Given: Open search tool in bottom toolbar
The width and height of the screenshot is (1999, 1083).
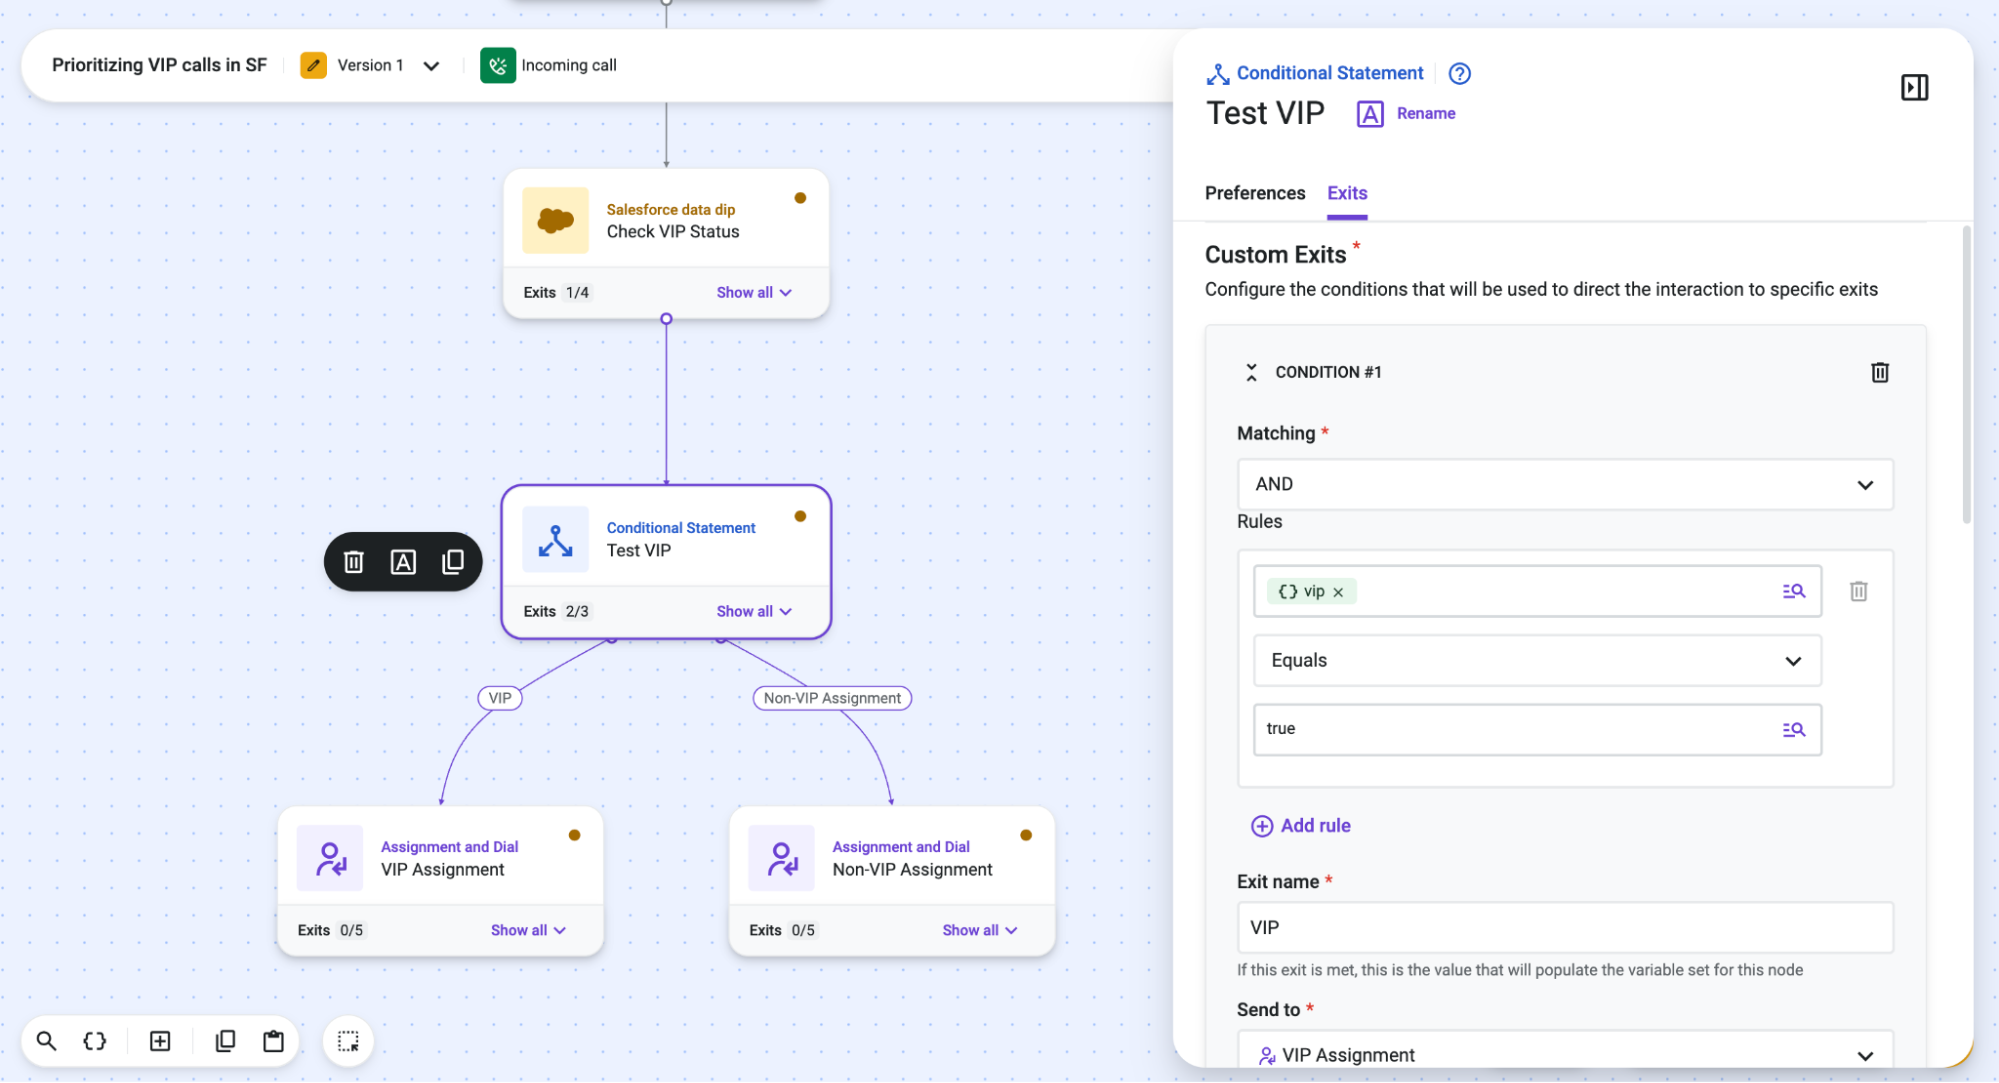Looking at the screenshot, I should coord(46,1041).
